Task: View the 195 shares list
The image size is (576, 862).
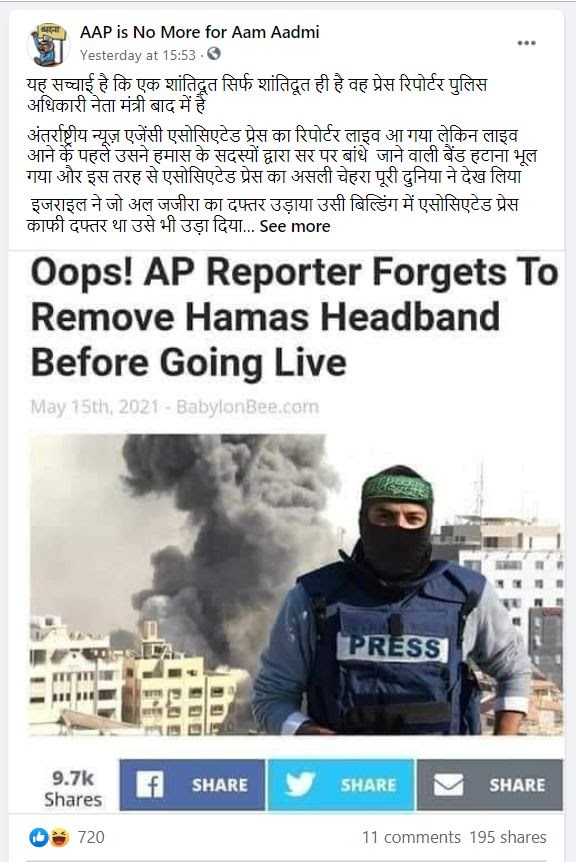Action: click(x=508, y=837)
